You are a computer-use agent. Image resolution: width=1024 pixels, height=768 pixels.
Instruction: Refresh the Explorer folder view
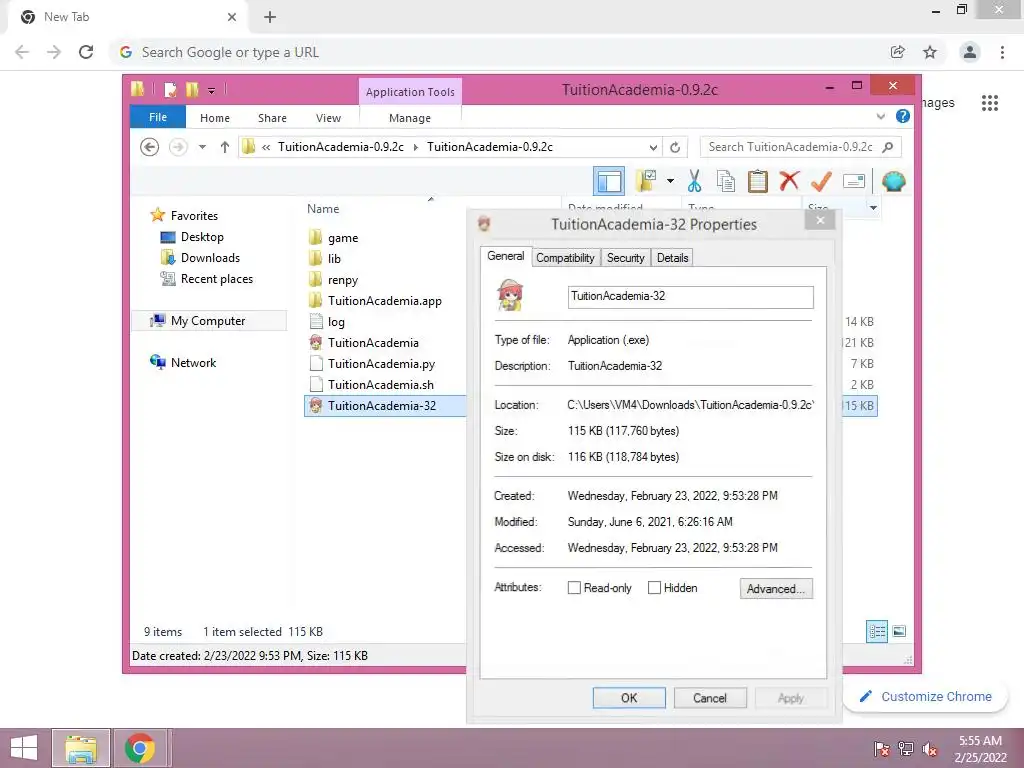coord(675,147)
